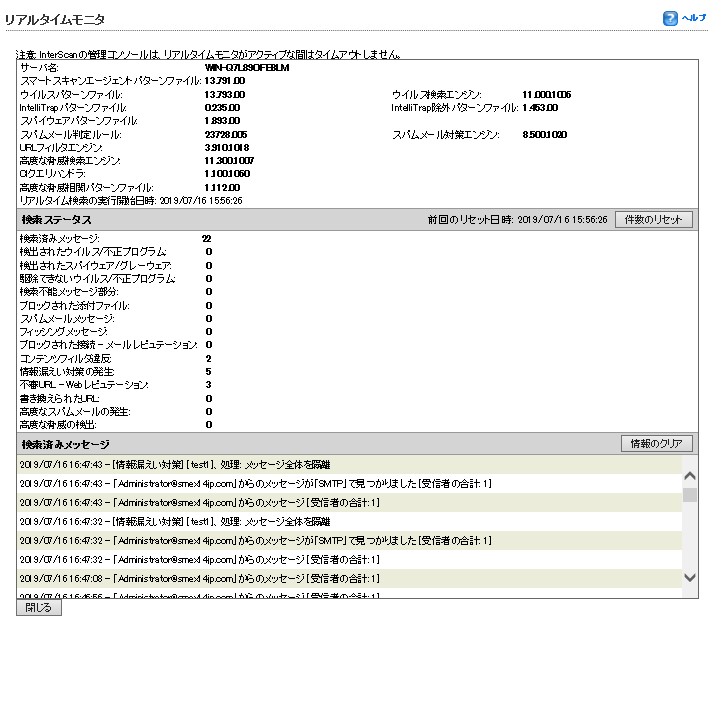Select the 16:47:08 Administrator message log entry
Image resolution: width=726 pixels, height=710 pixels.
199,578
